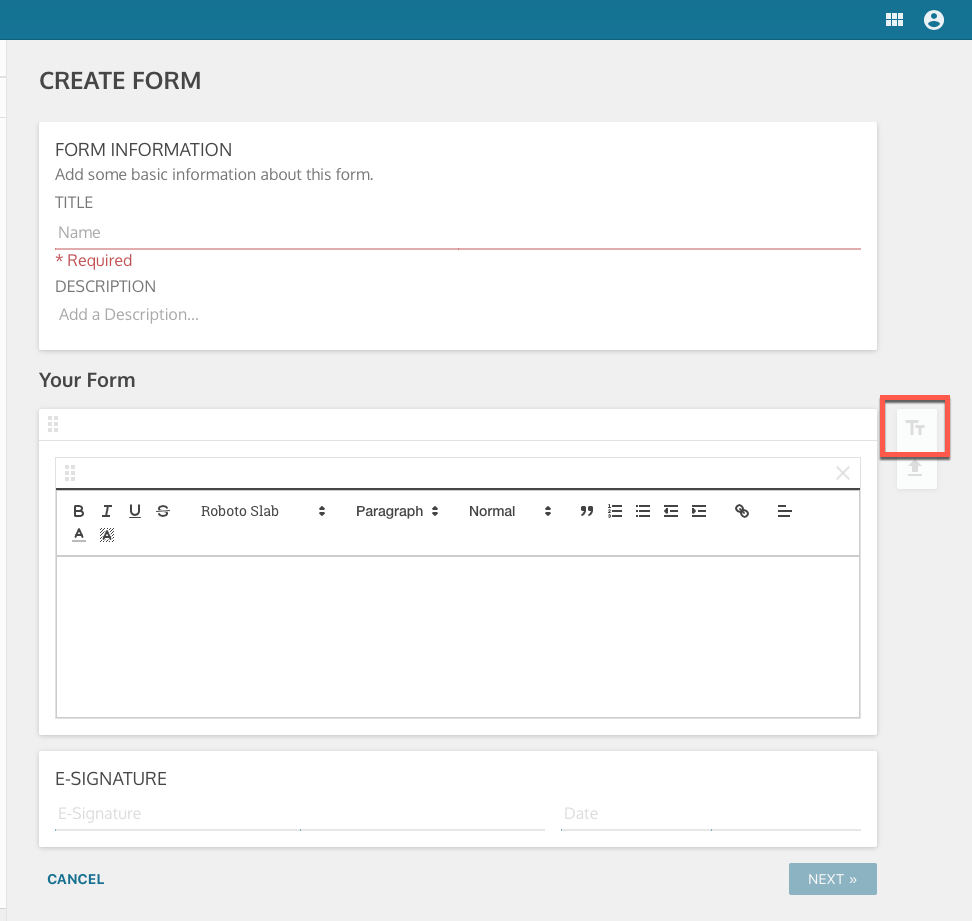Create a bulleted list
The image size is (972, 921).
[x=643, y=511]
